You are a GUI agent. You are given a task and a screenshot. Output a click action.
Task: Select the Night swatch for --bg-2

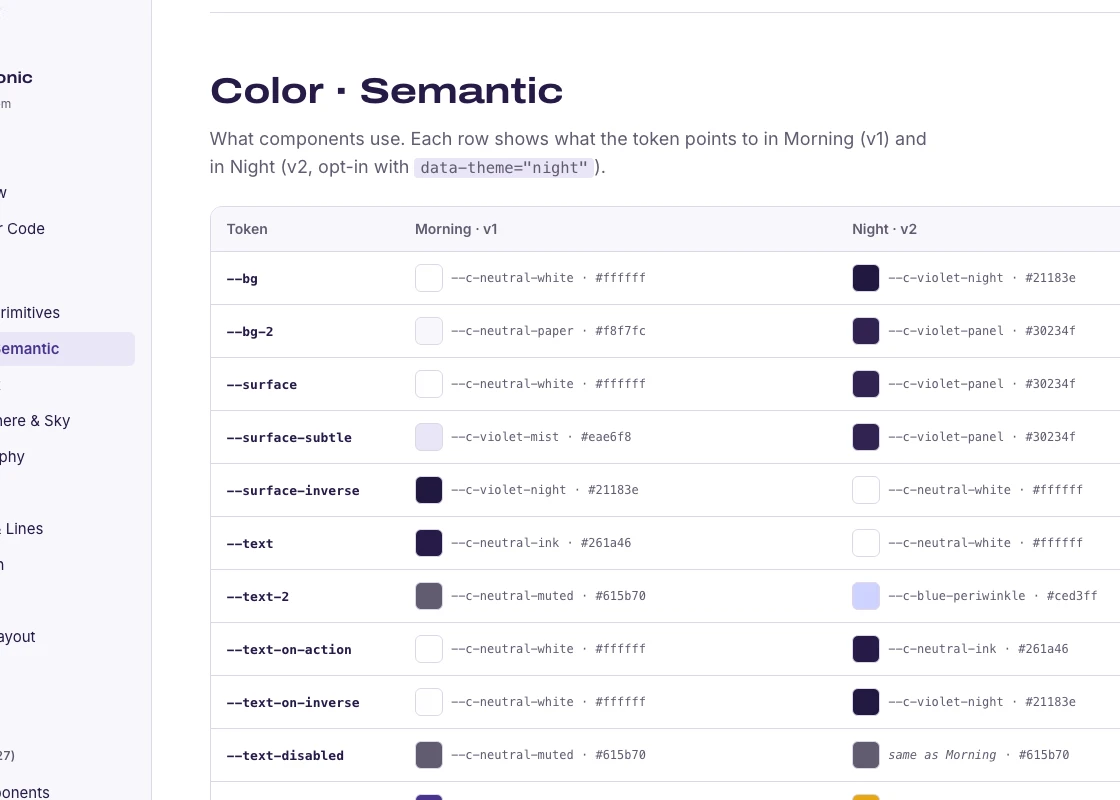pos(866,331)
